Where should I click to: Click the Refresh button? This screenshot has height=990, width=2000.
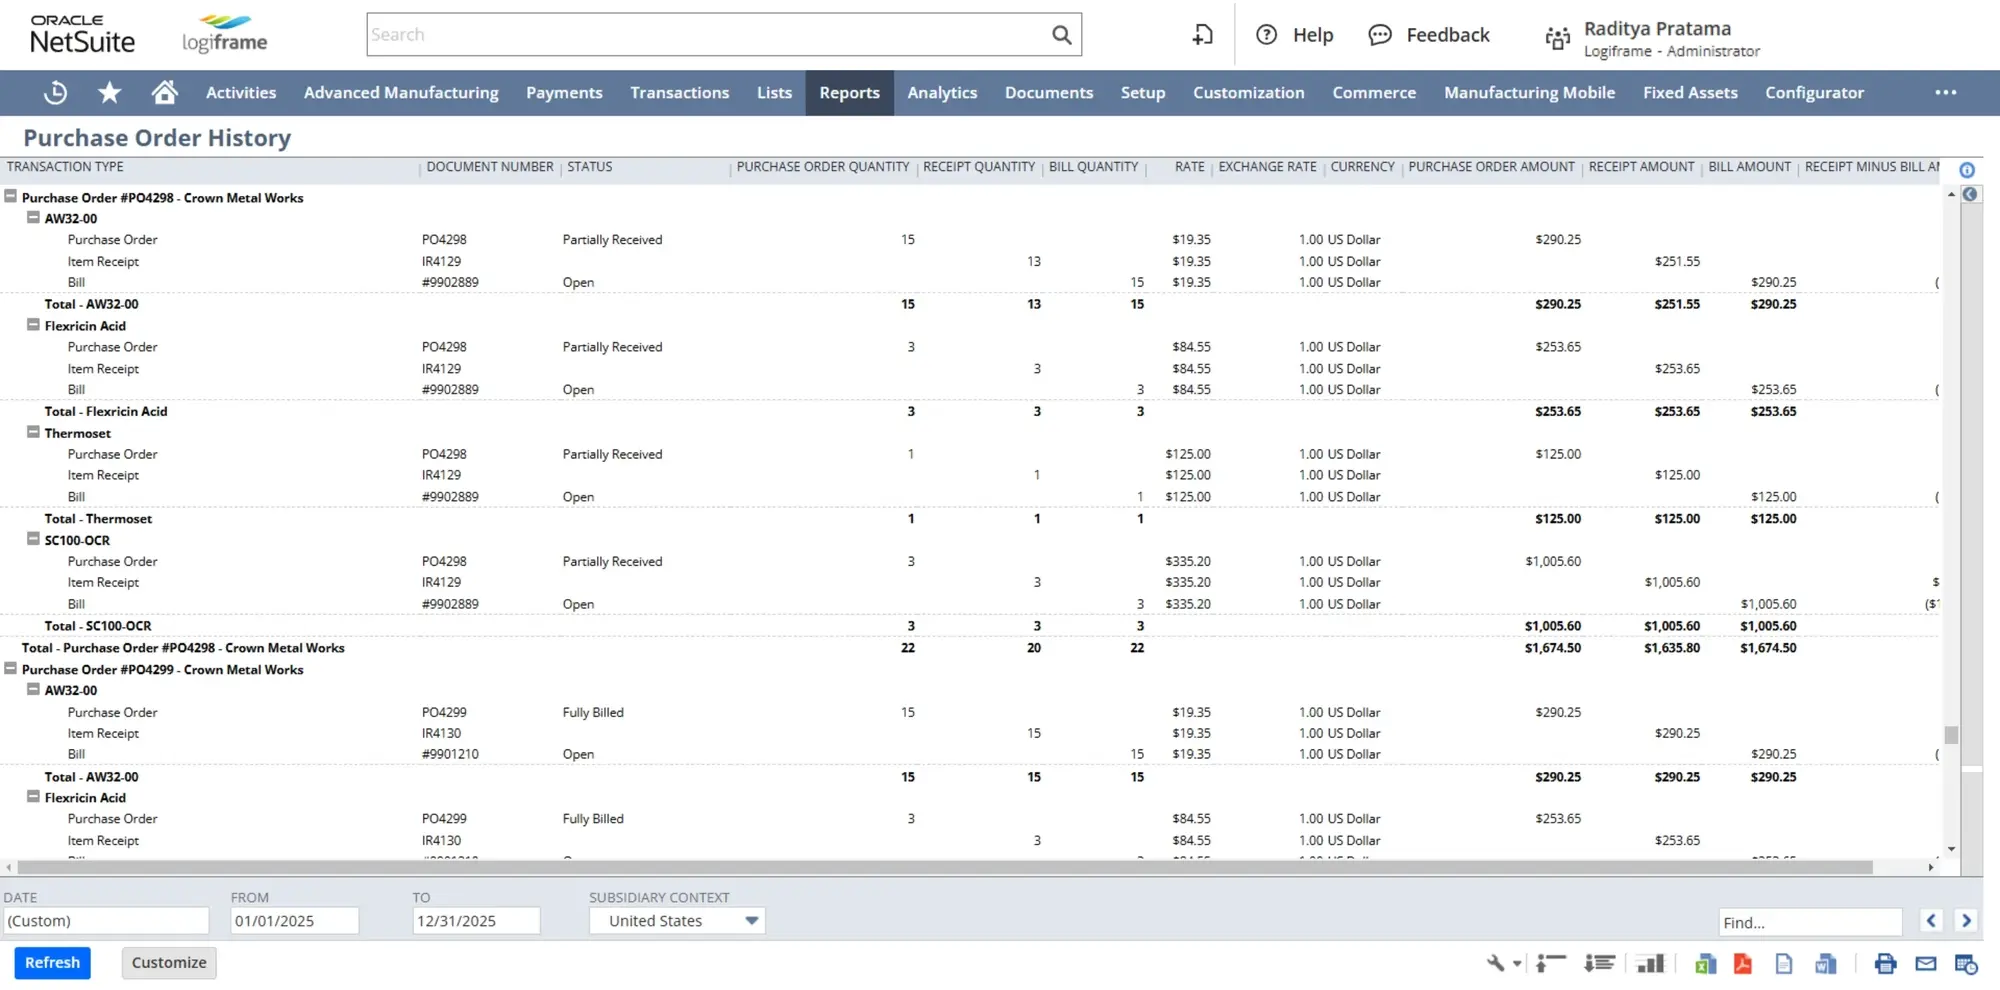[x=52, y=962]
